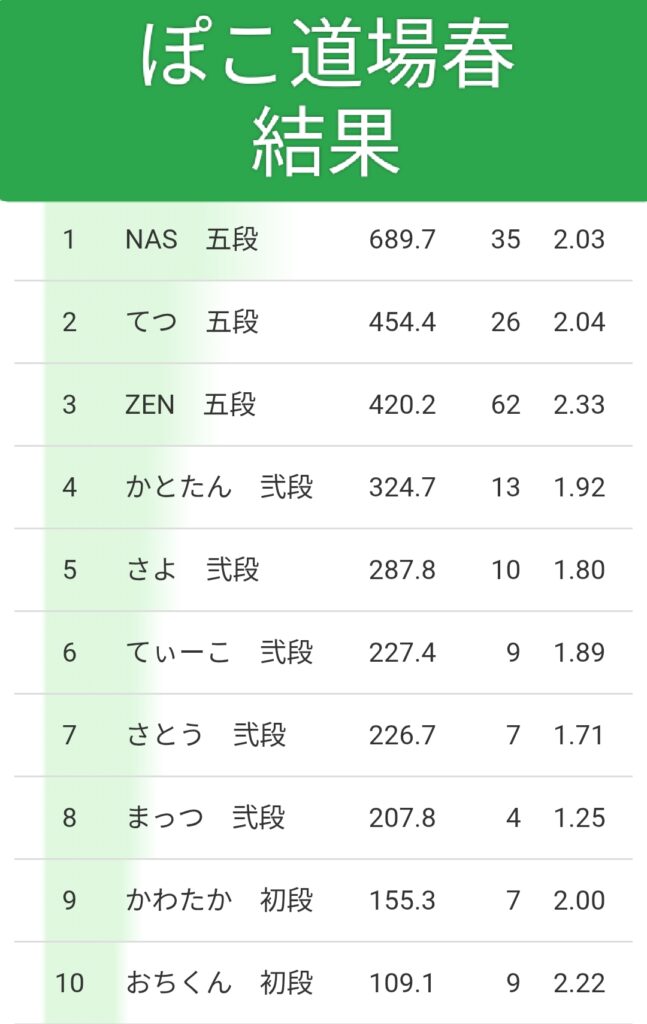Click the 689.7 score value

point(402,240)
